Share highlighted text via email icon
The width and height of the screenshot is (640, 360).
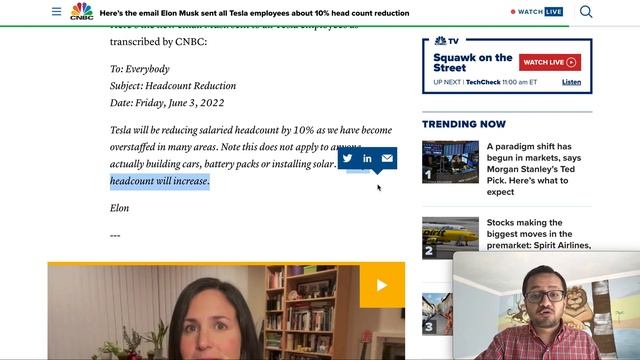387,158
